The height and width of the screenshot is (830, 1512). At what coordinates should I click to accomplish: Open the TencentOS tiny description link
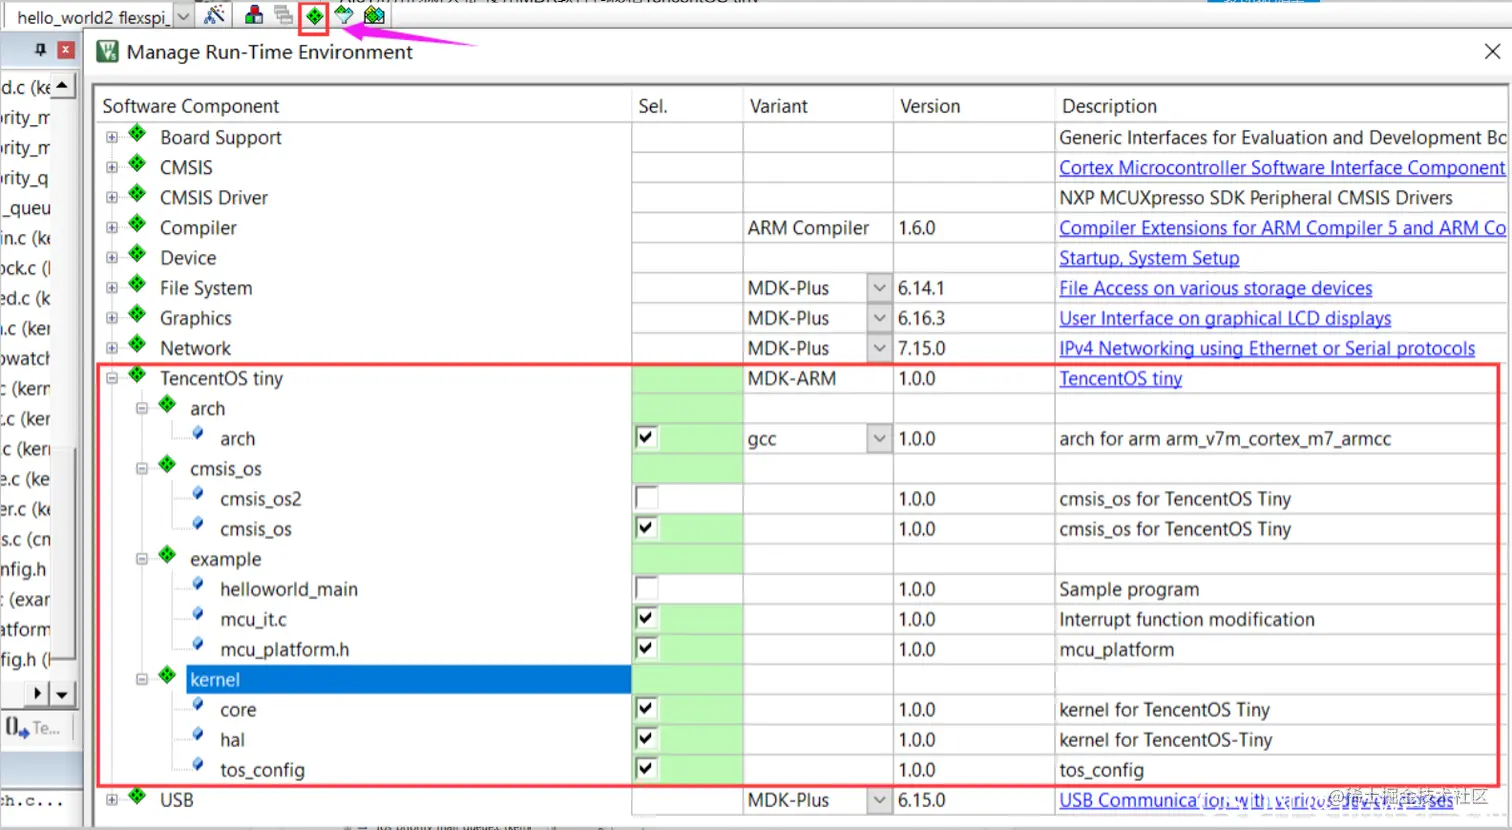1120,378
